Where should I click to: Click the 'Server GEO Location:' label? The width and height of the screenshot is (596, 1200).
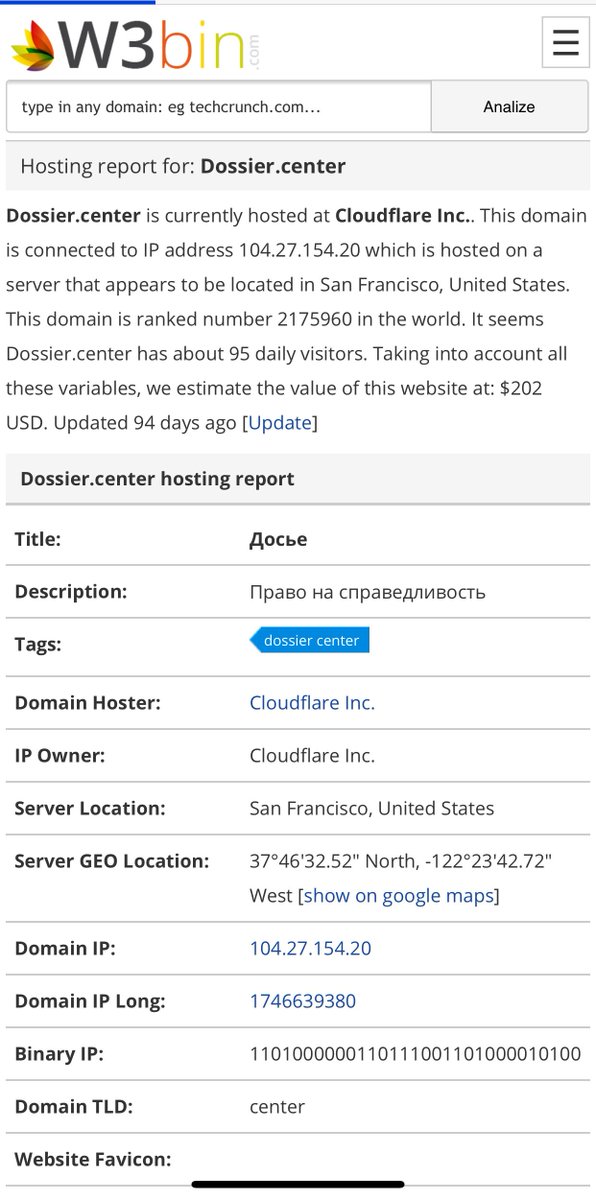112,861
